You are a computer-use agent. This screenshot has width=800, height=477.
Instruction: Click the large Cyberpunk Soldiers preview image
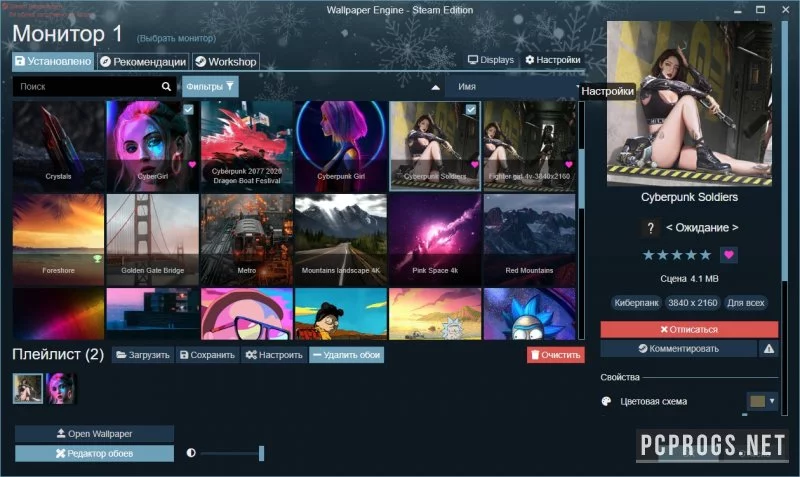click(689, 104)
